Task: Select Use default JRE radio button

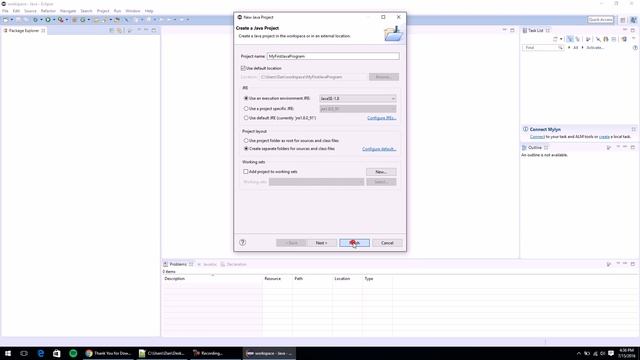Action: 246,118
